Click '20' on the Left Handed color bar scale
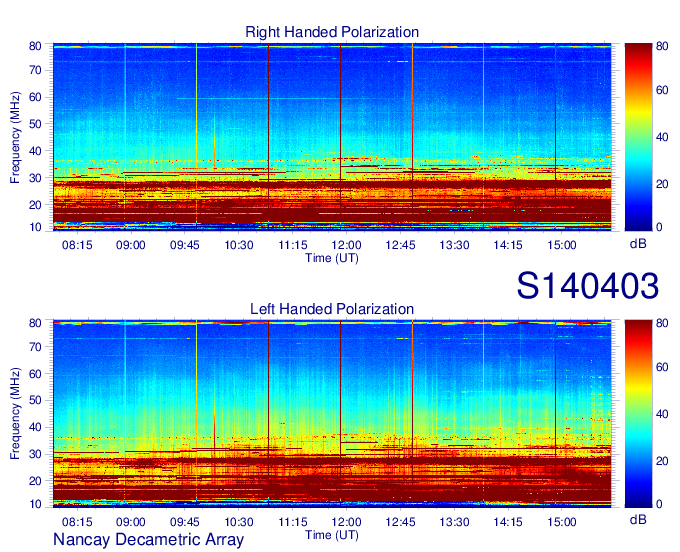The height and width of the screenshot is (552, 680). [662, 461]
